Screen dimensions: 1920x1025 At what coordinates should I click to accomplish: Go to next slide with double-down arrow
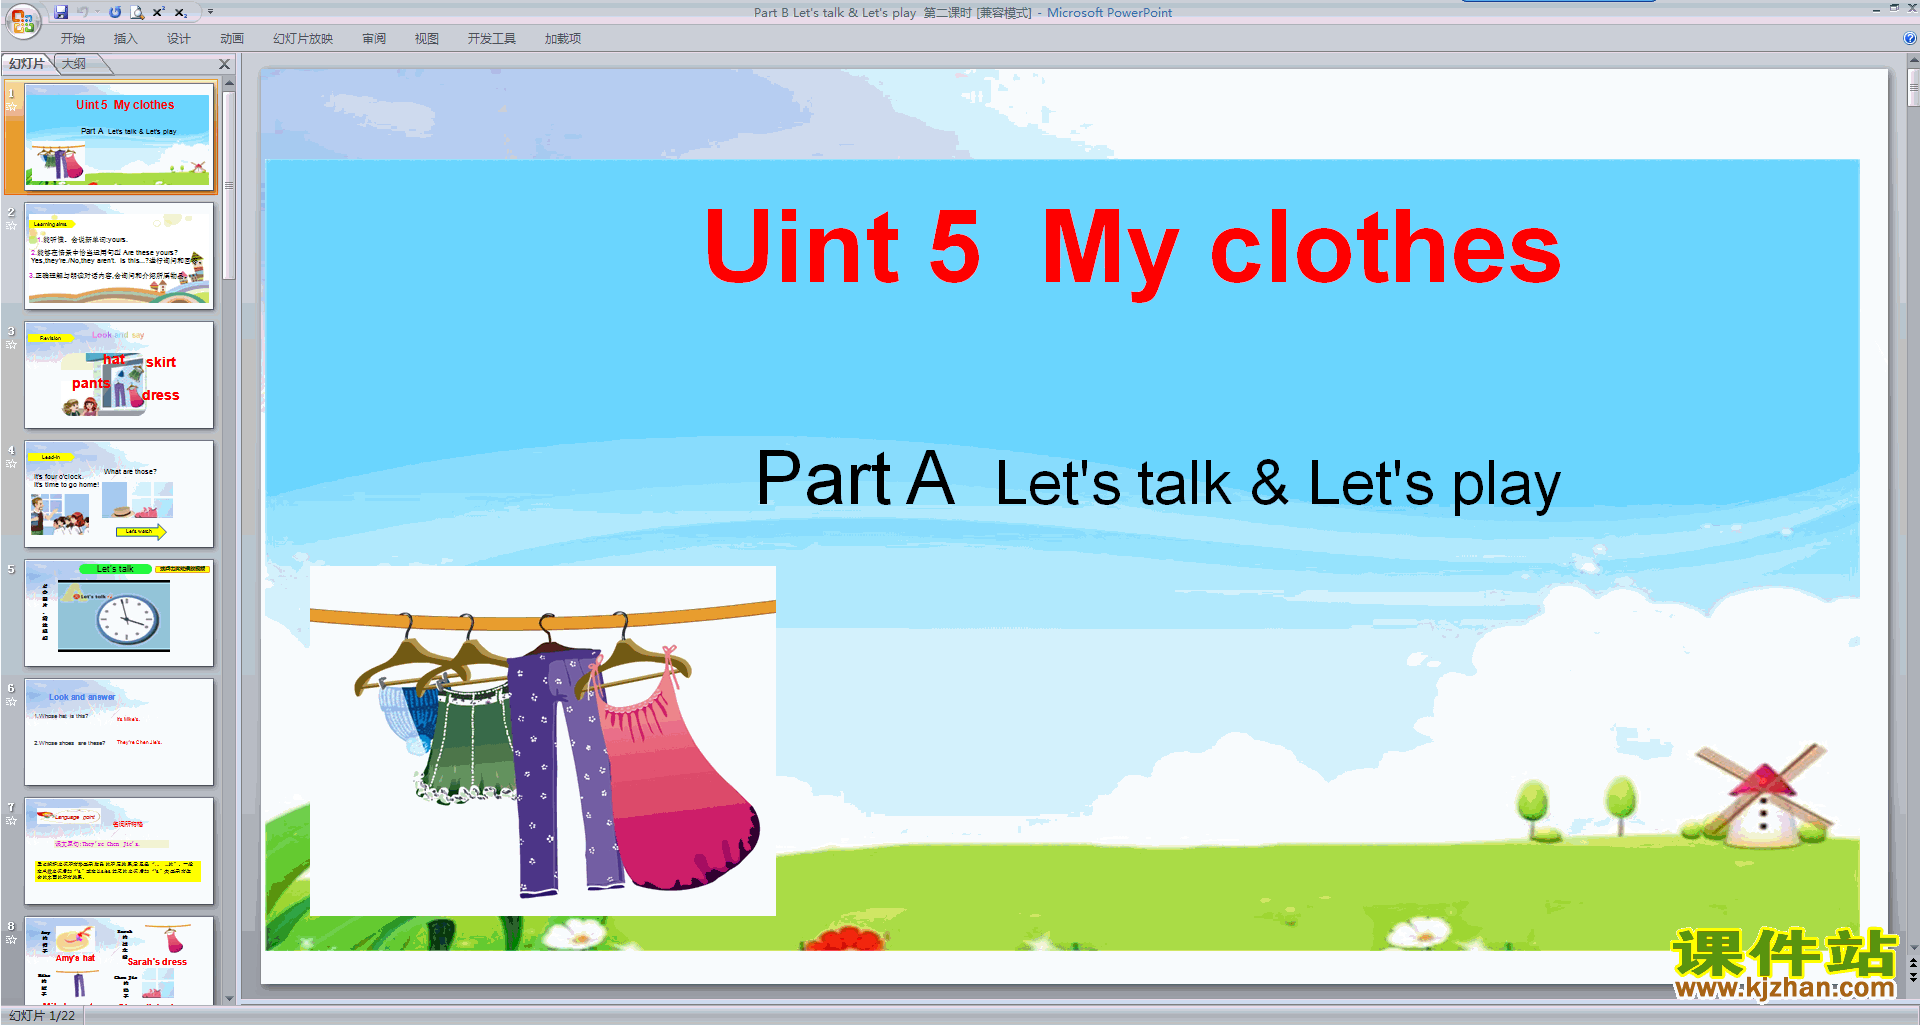[1912, 978]
